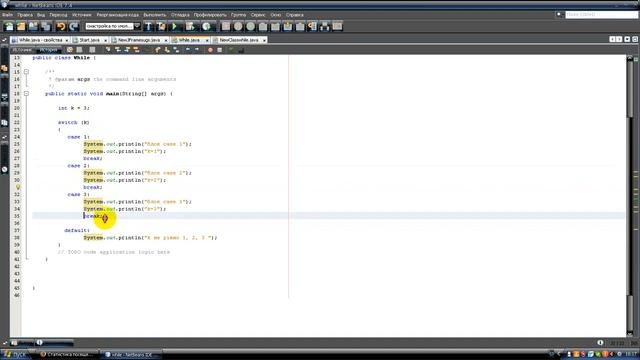Build the project with the hammer icon

tap(149, 27)
